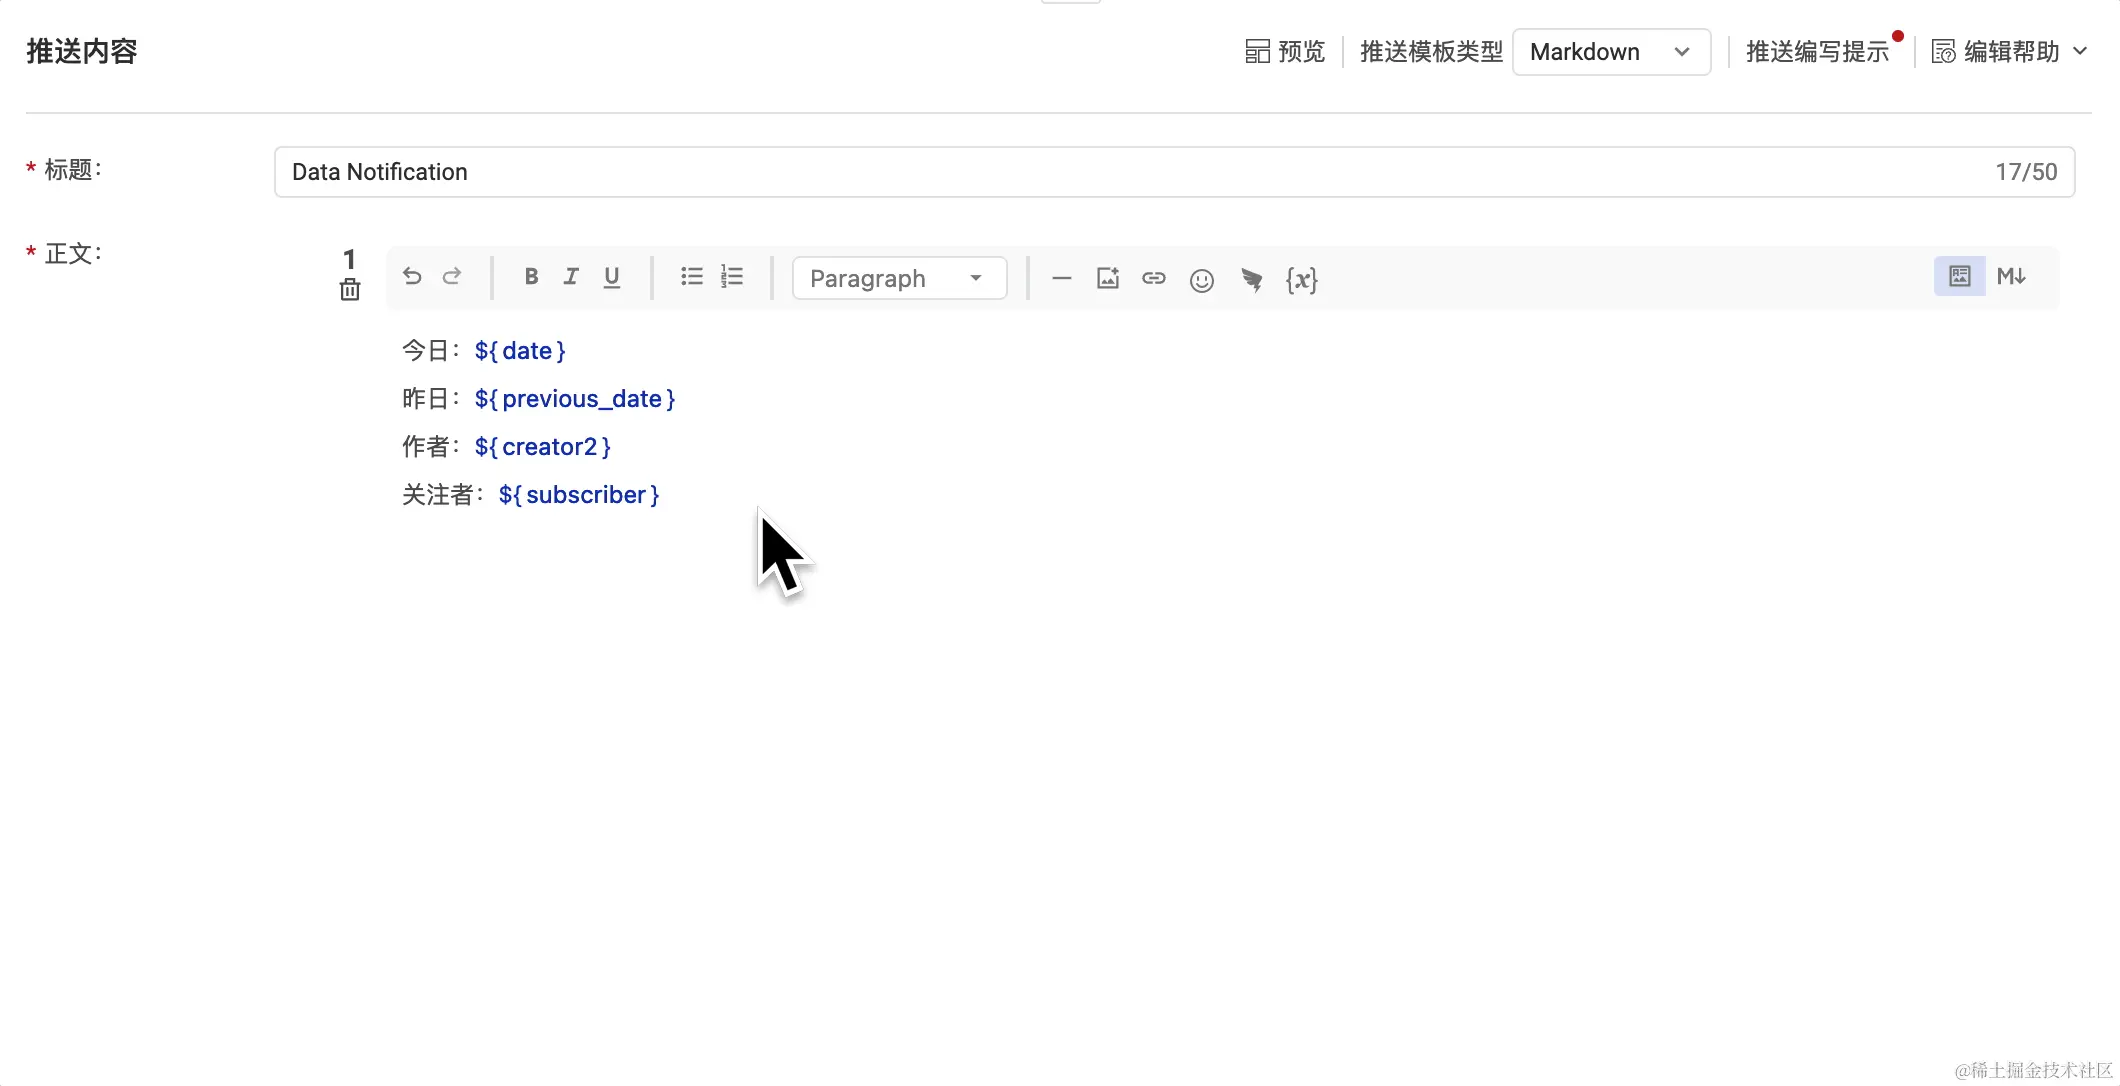Image resolution: width=2120 pixels, height=1086 pixels.
Task: Open the Paragraph style dropdown
Action: tap(898, 278)
